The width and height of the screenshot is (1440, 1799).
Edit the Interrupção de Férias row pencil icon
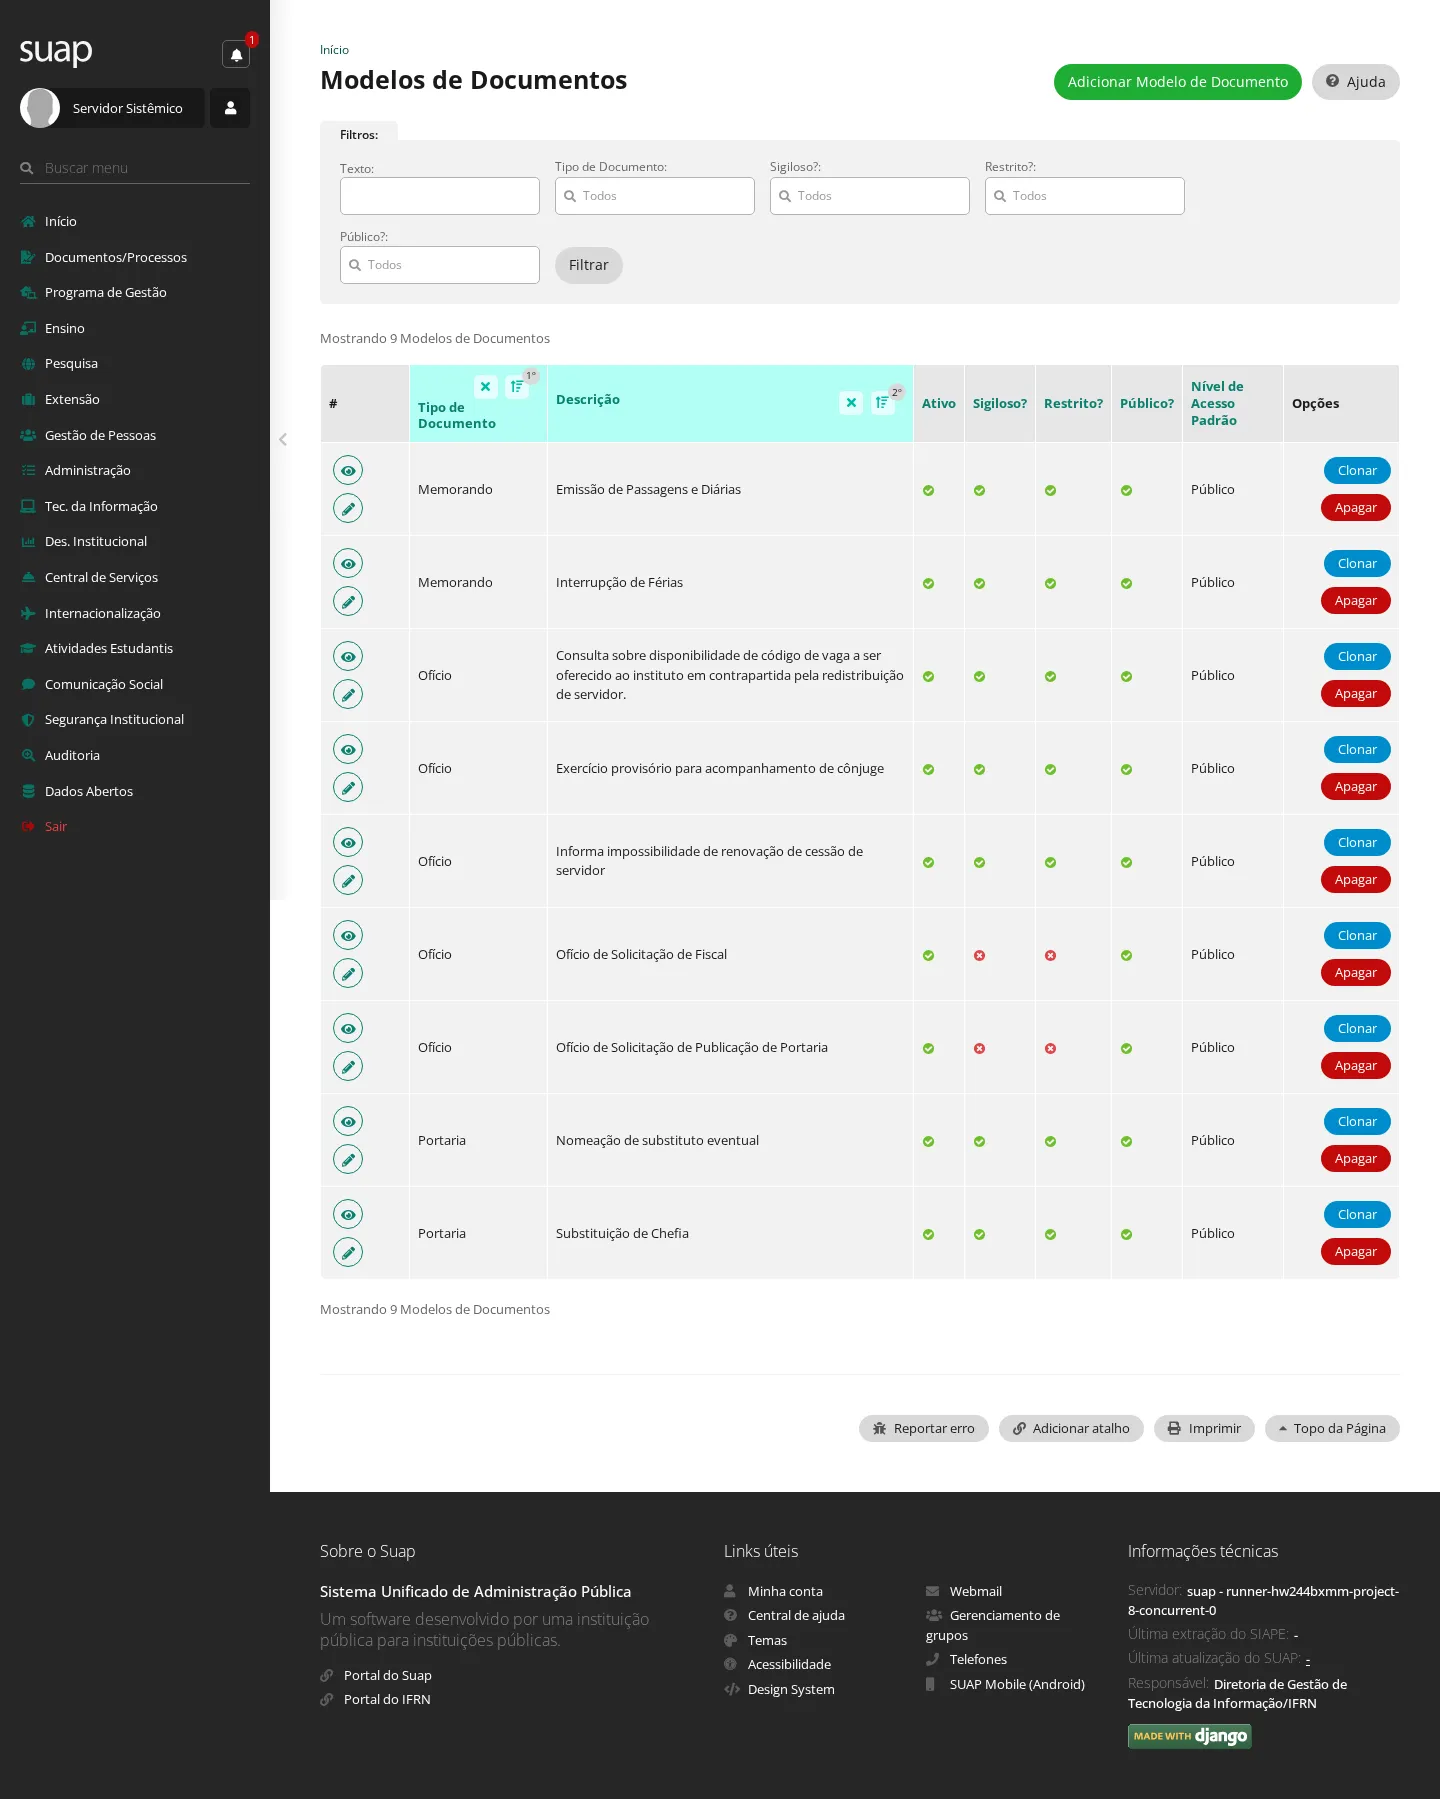pos(348,601)
